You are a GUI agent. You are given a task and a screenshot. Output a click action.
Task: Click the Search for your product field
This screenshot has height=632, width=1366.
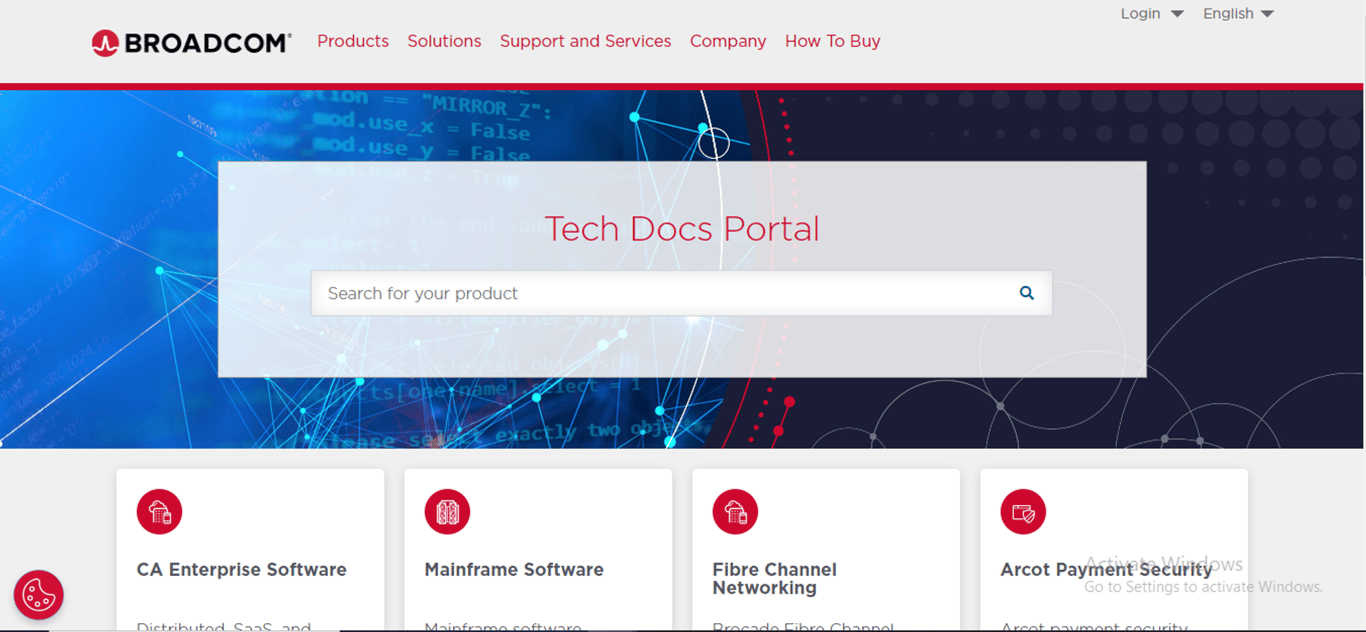[681, 293]
